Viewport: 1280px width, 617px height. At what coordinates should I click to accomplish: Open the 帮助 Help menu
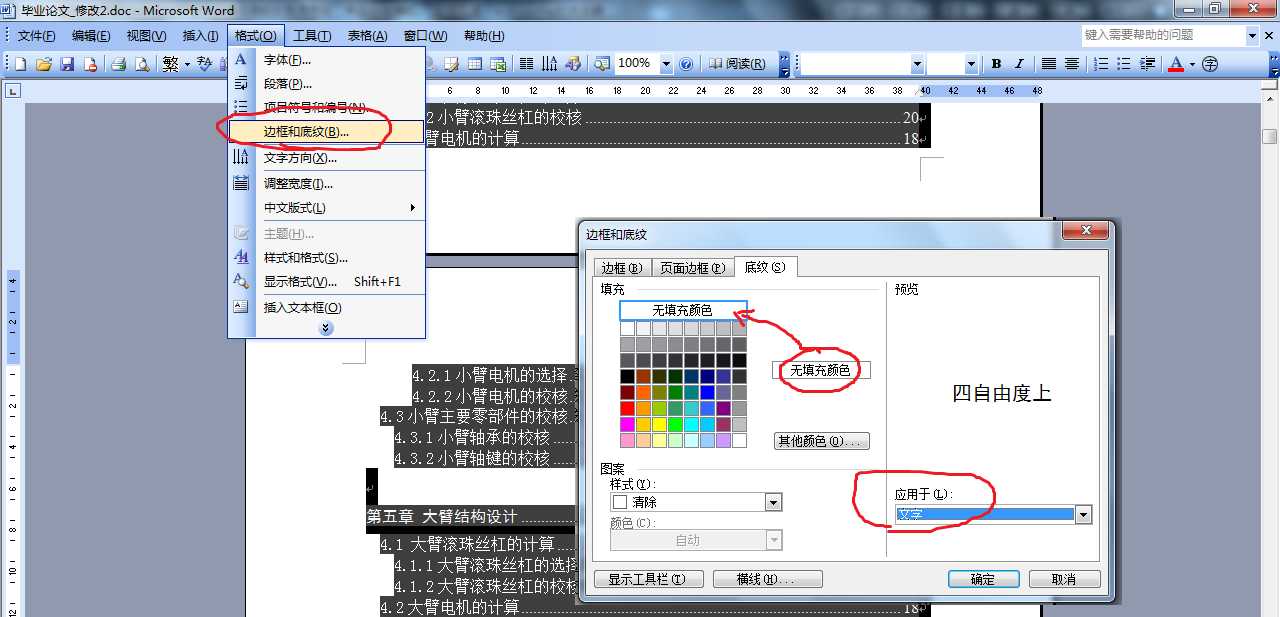[483, 36]
